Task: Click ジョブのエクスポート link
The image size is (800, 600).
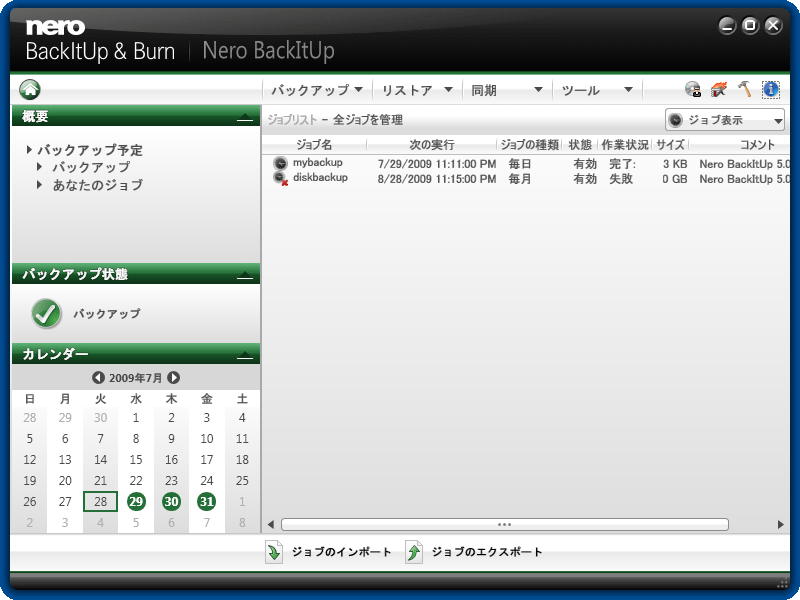Action: coord(487,552)
